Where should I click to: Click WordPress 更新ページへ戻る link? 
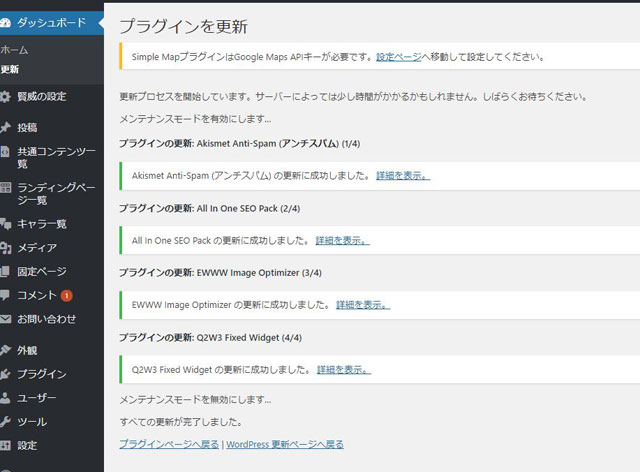[285, 444]
